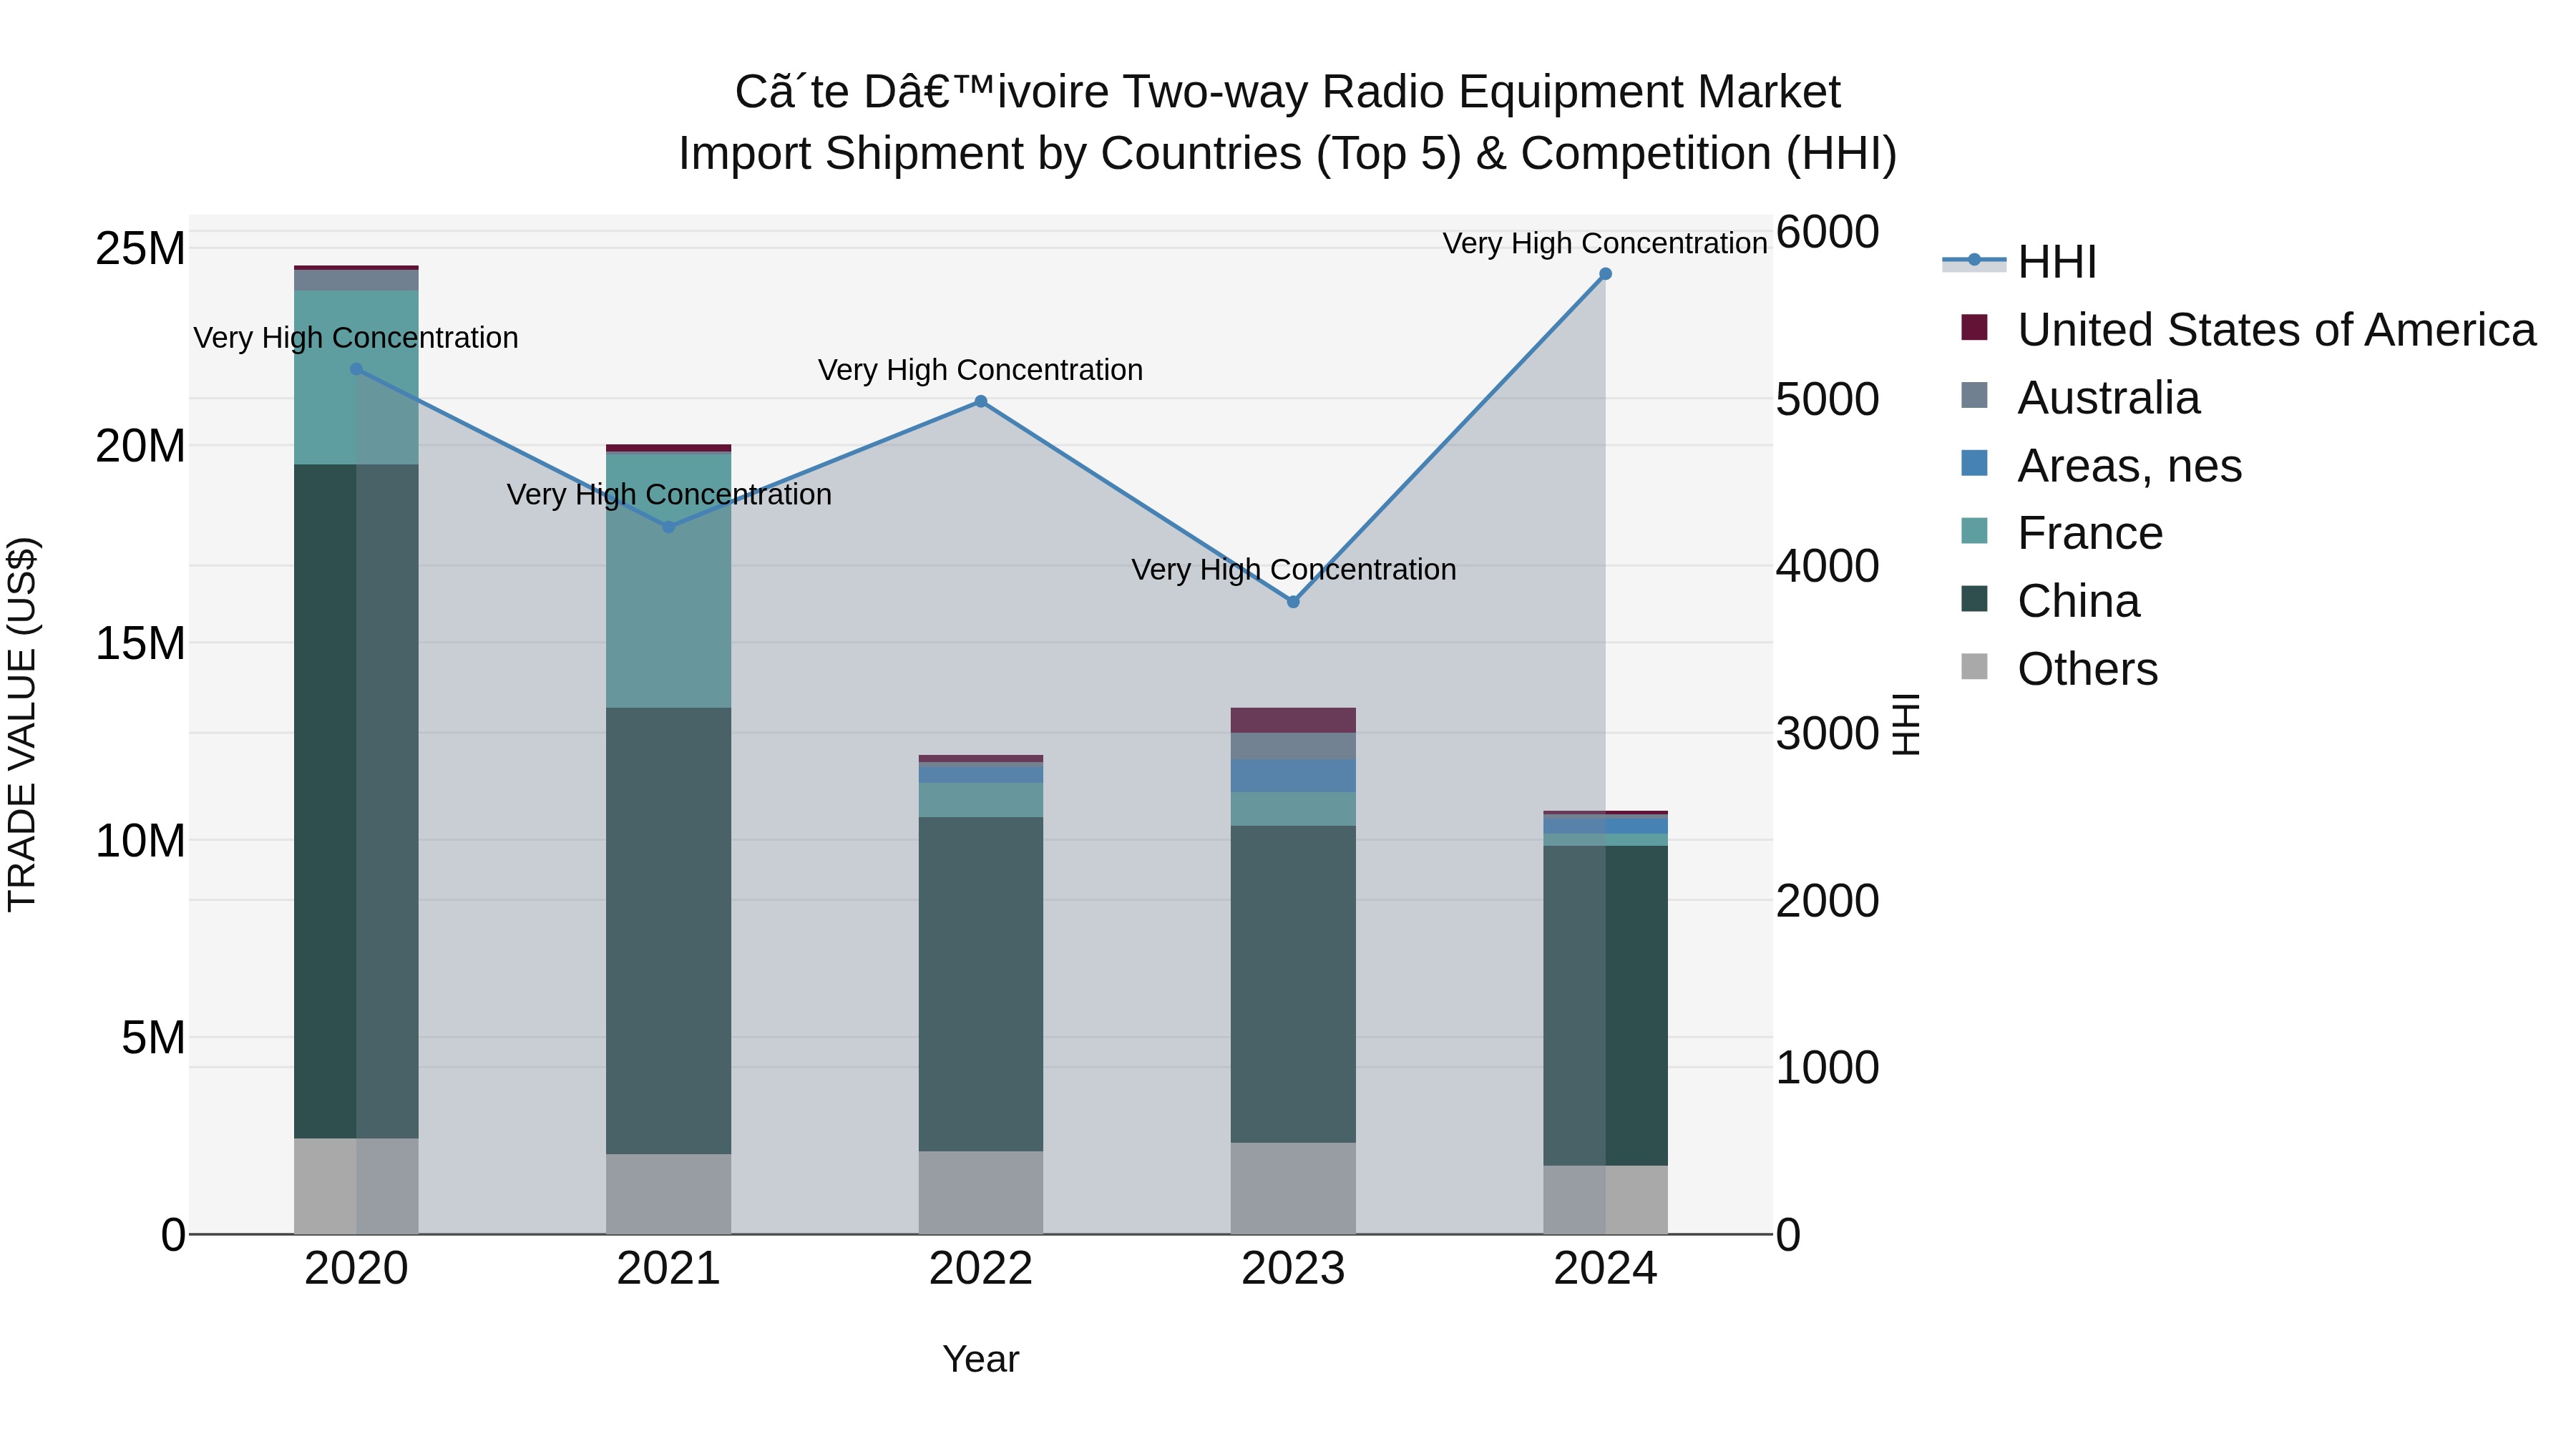Image resolution: width=2576 pixels, height=1449 pixels.
Task: Click the Areas, nes segment of the 2023 bar
Action: pos(1293,776)
